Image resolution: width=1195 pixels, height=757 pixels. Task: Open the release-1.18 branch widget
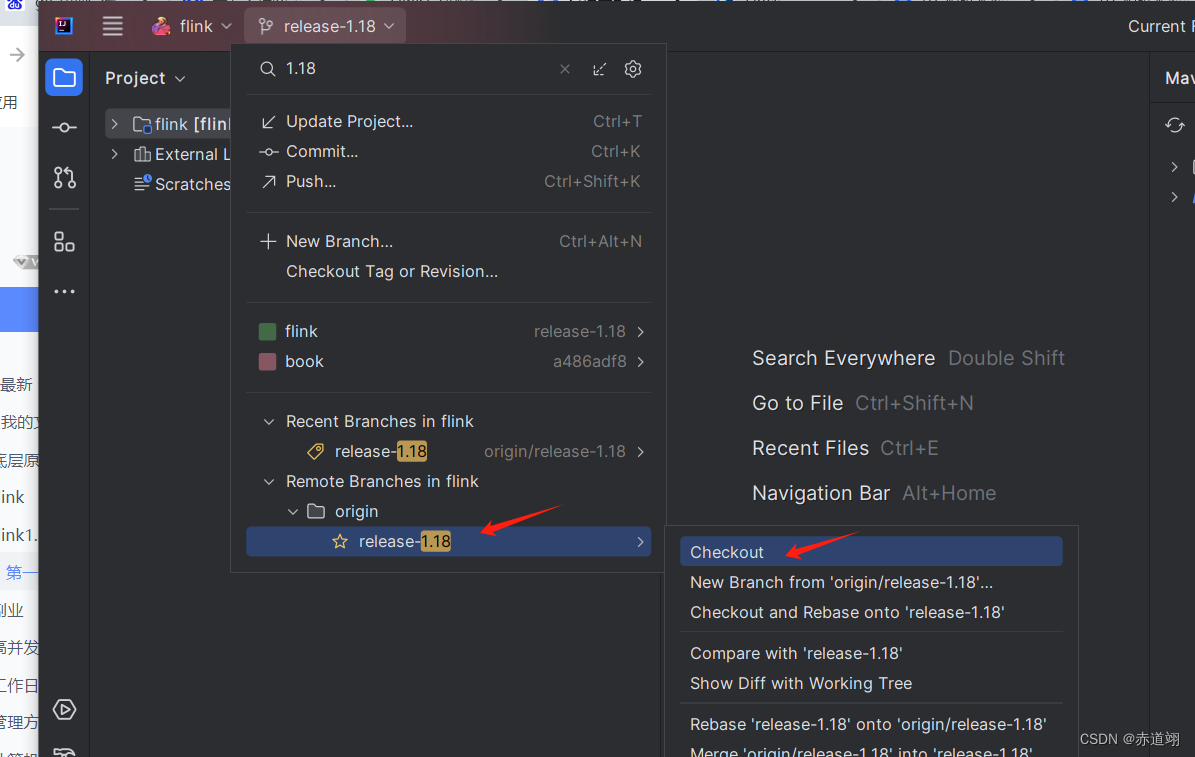pos(326,27)
